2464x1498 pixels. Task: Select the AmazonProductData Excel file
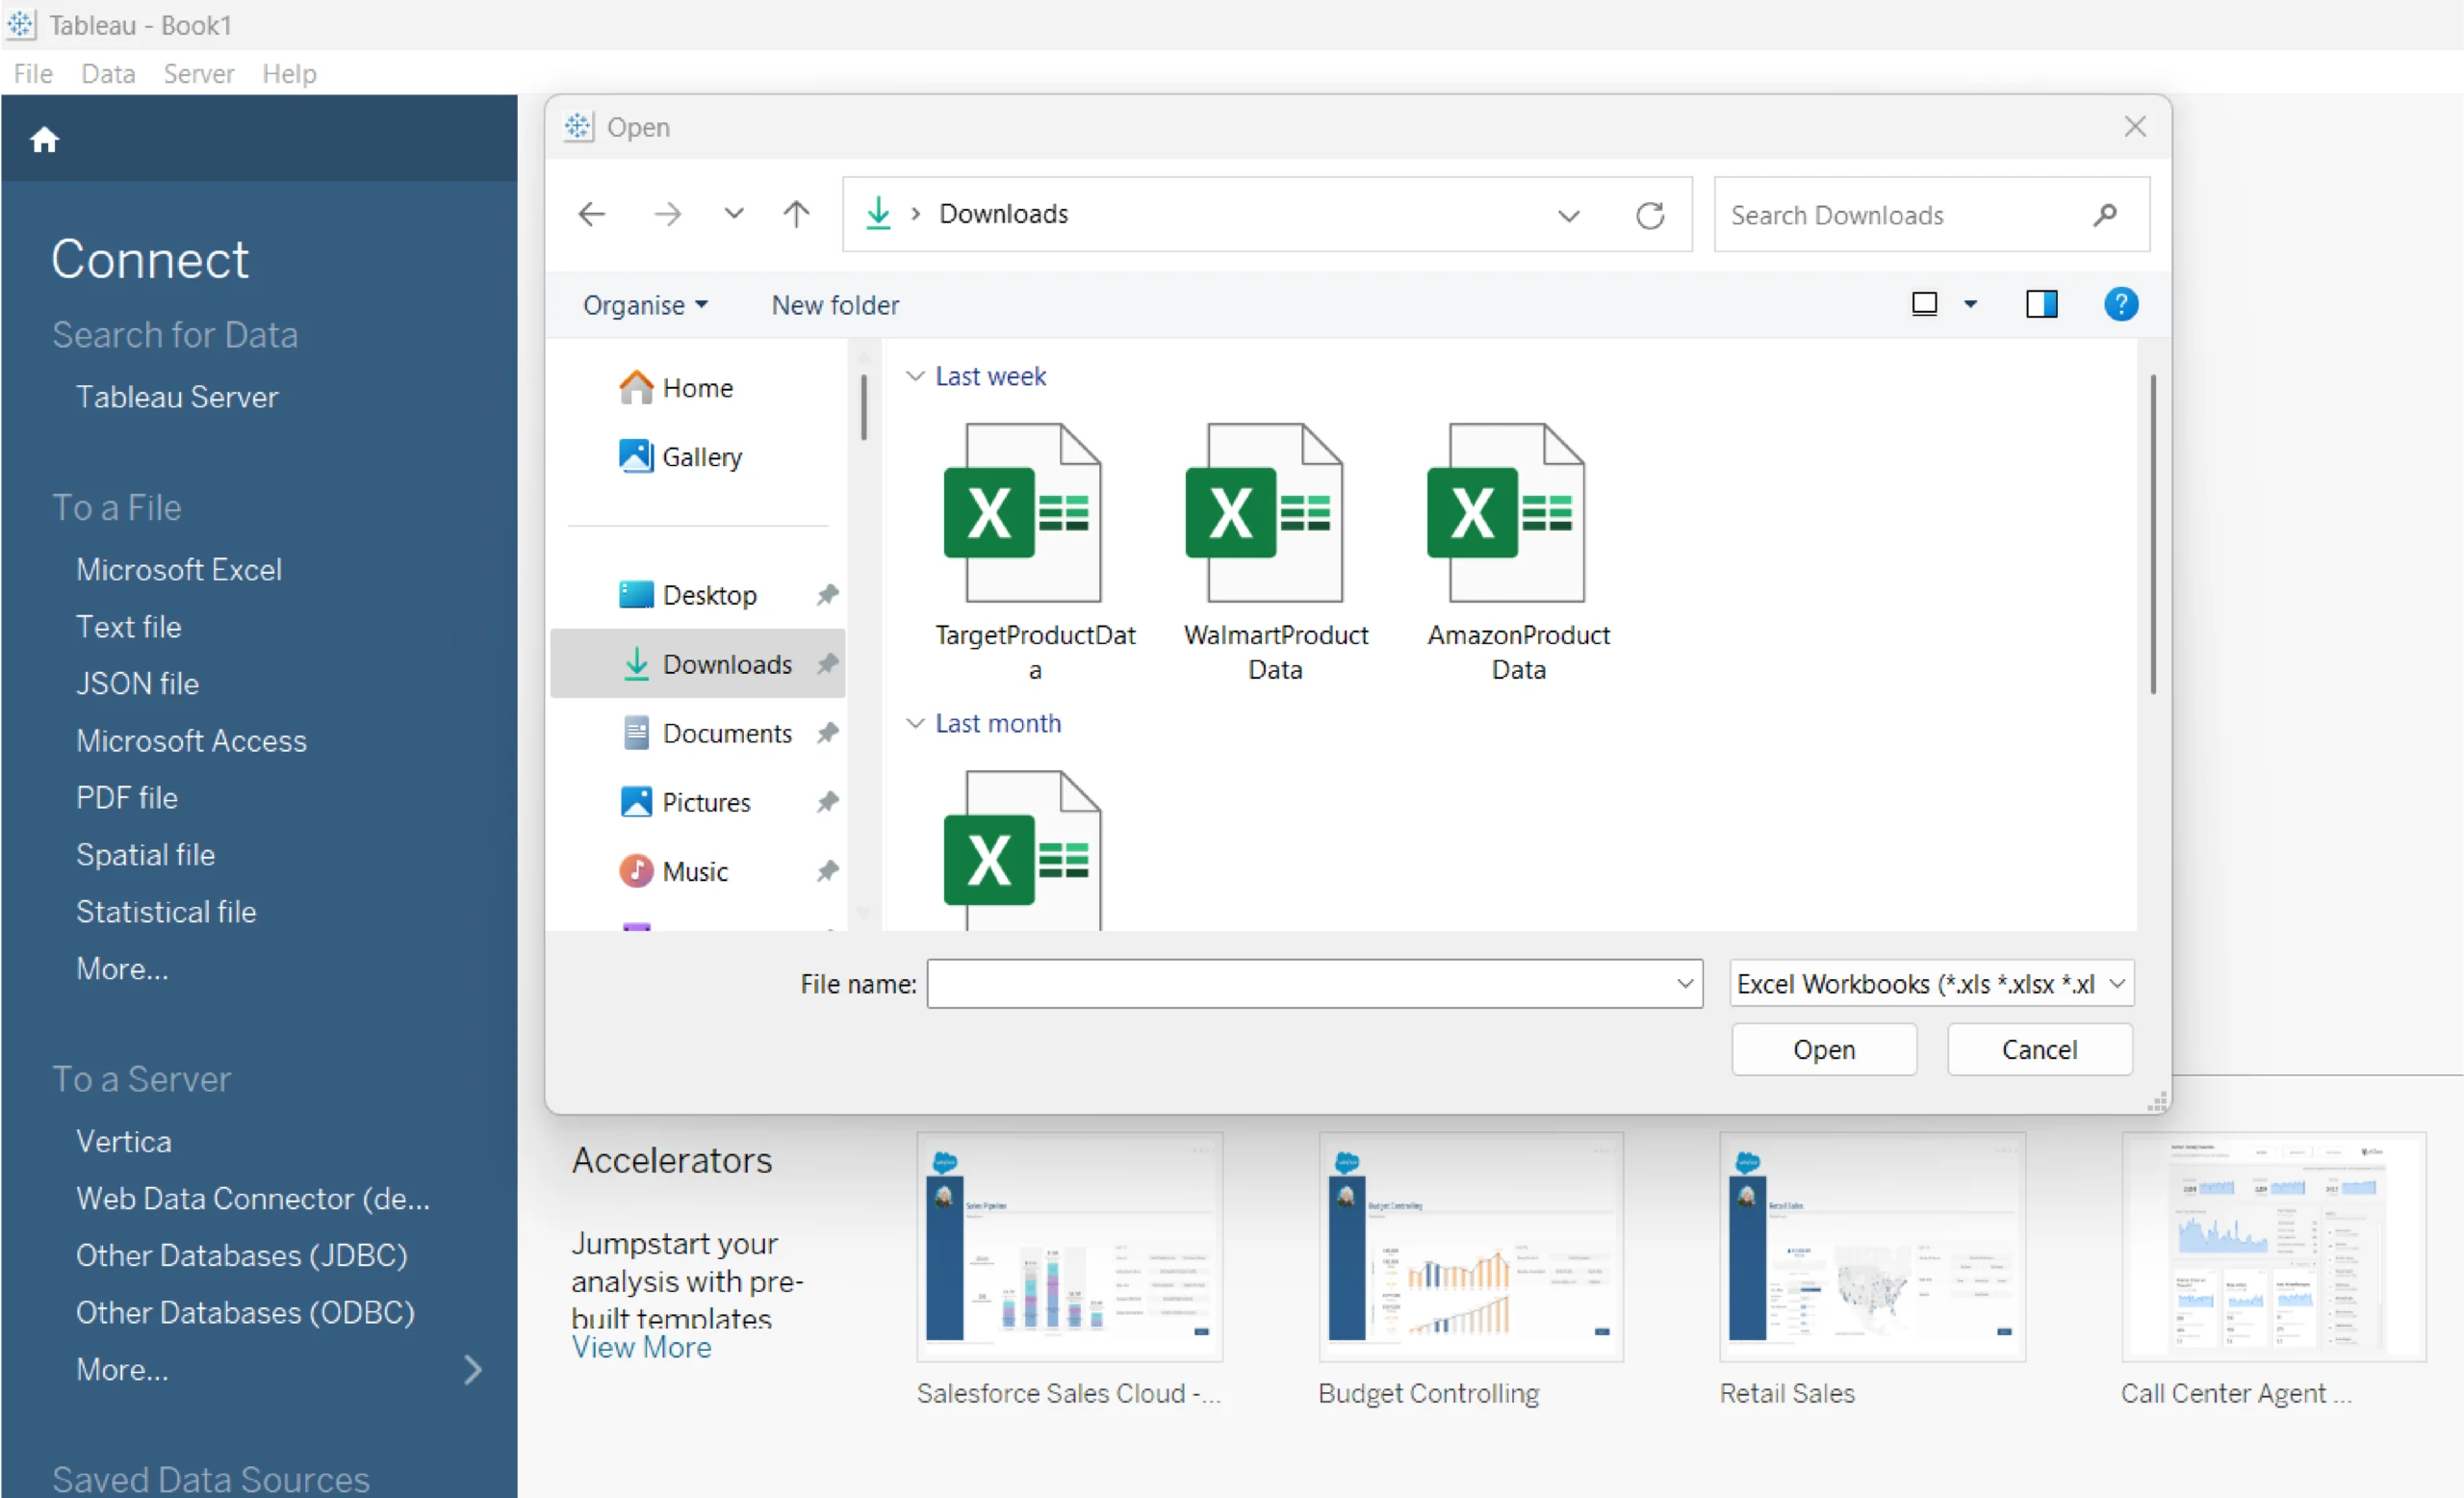(1518, 553)
